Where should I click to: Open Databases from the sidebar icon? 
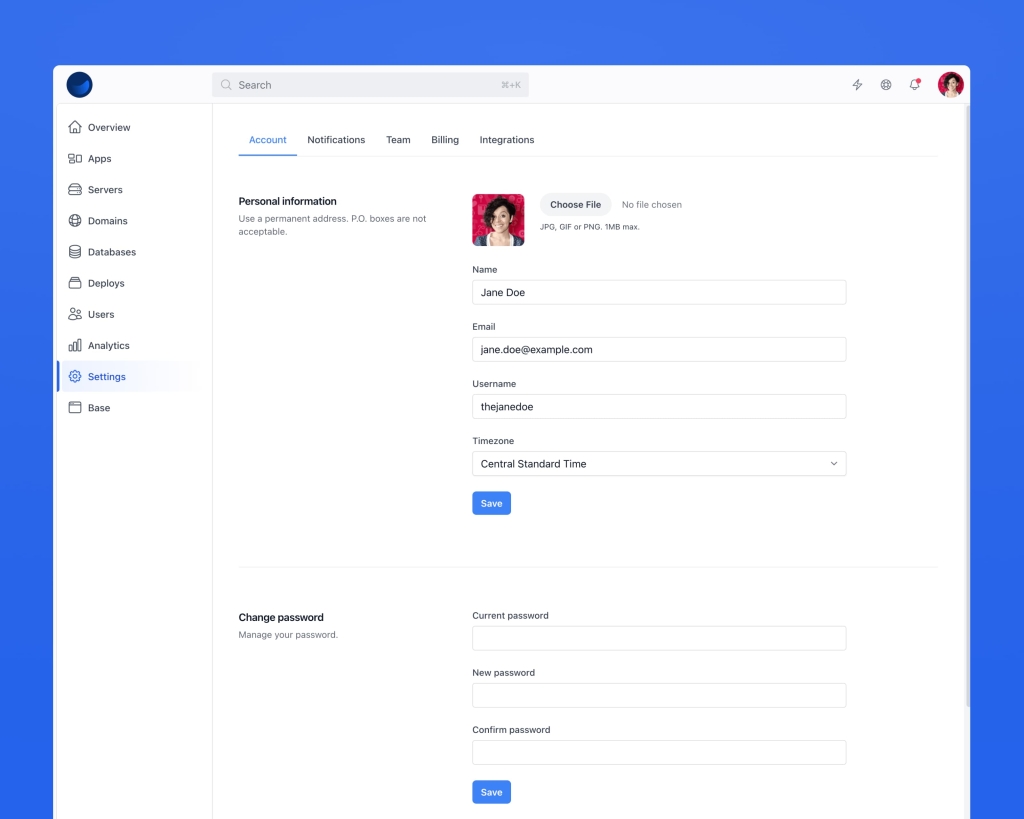click(x=75, y=252)
